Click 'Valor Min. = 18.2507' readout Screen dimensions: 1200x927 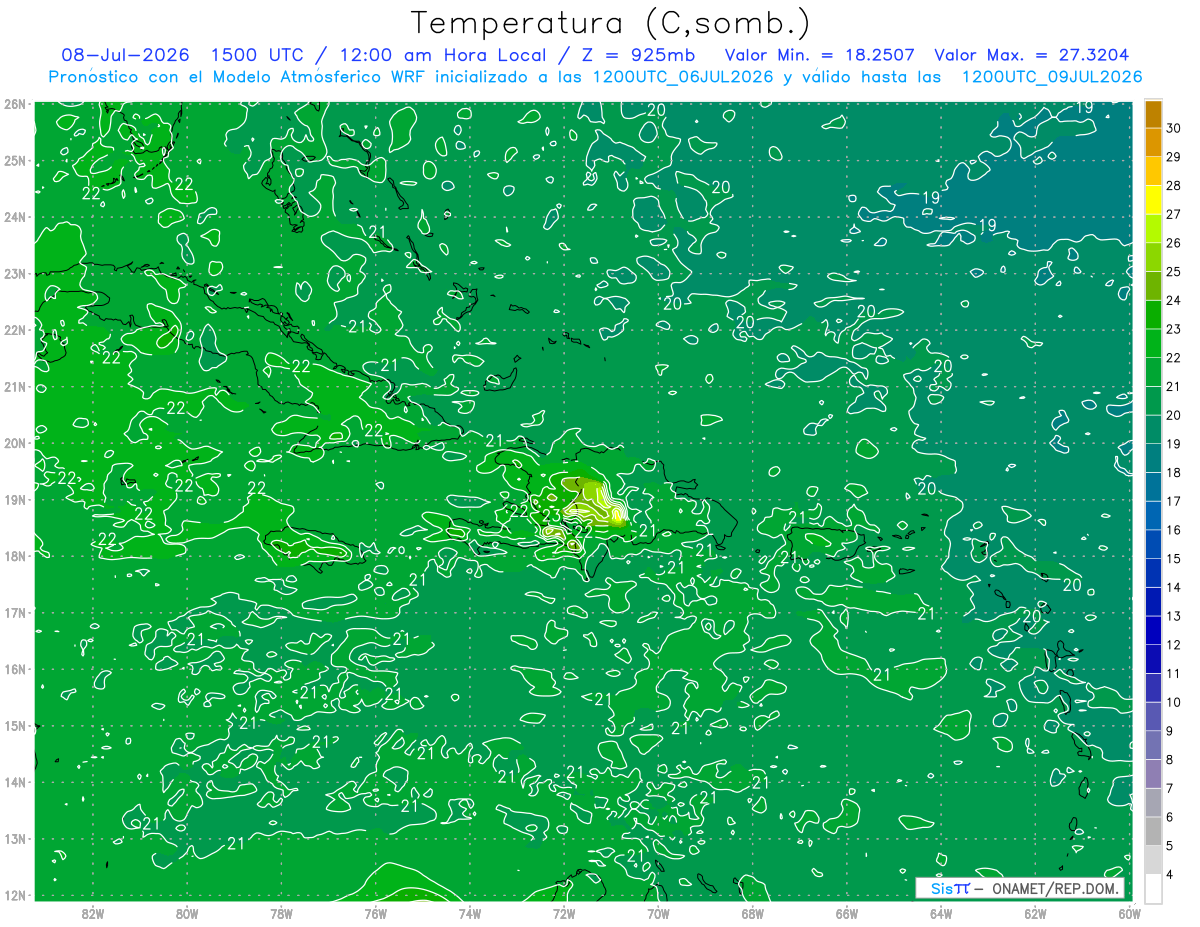click(819, 54)
